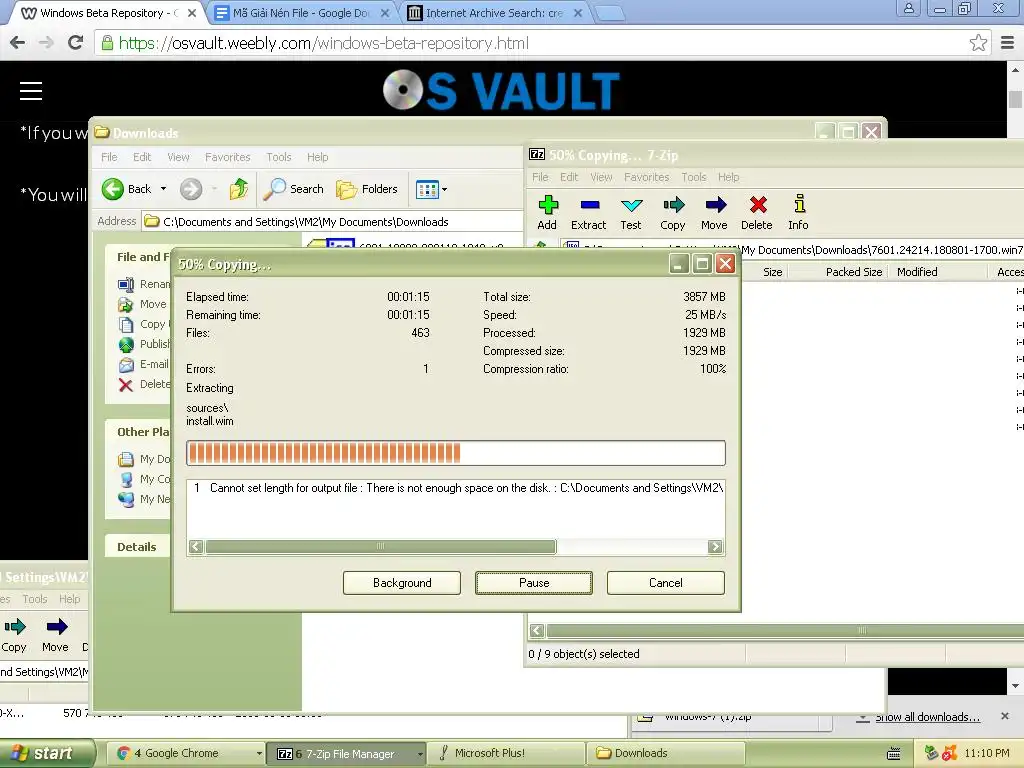
Task: Open View menu in Downloads explorer
Action: point(178,157)
